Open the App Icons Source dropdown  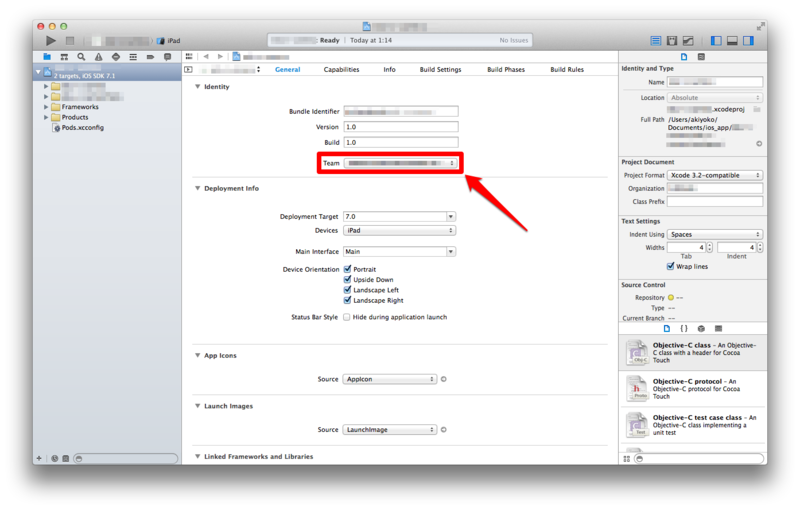[390, 379]
